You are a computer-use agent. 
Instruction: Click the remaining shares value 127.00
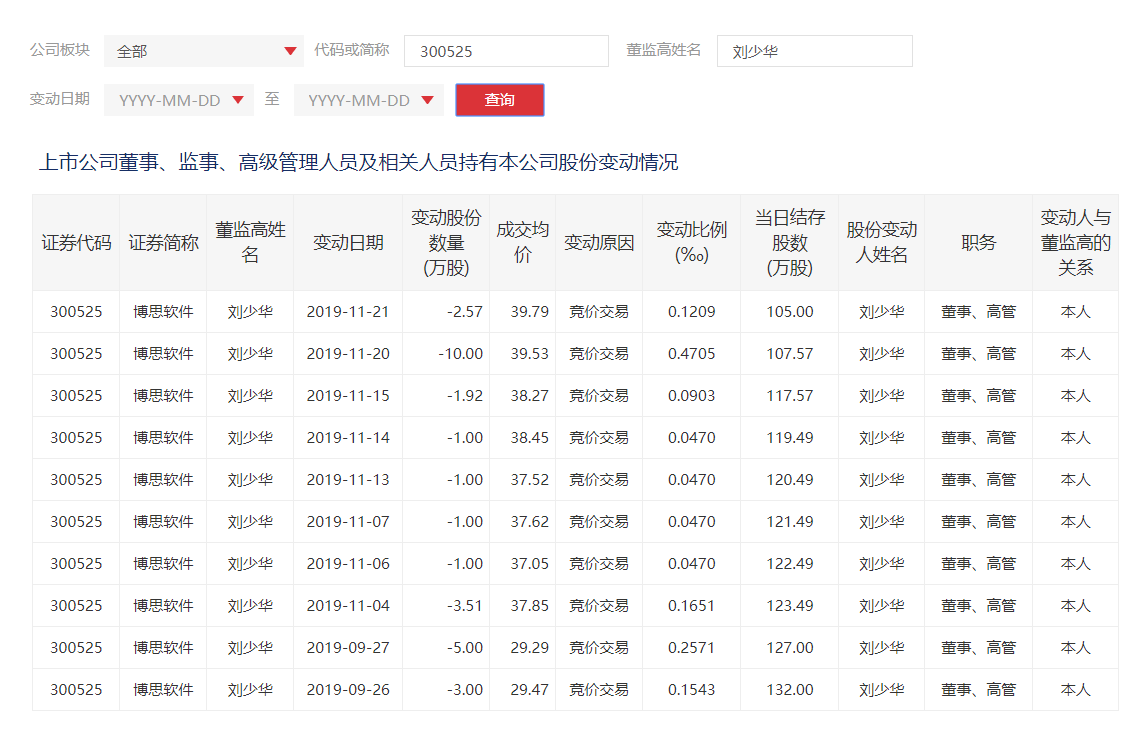[x=790, y=648]
